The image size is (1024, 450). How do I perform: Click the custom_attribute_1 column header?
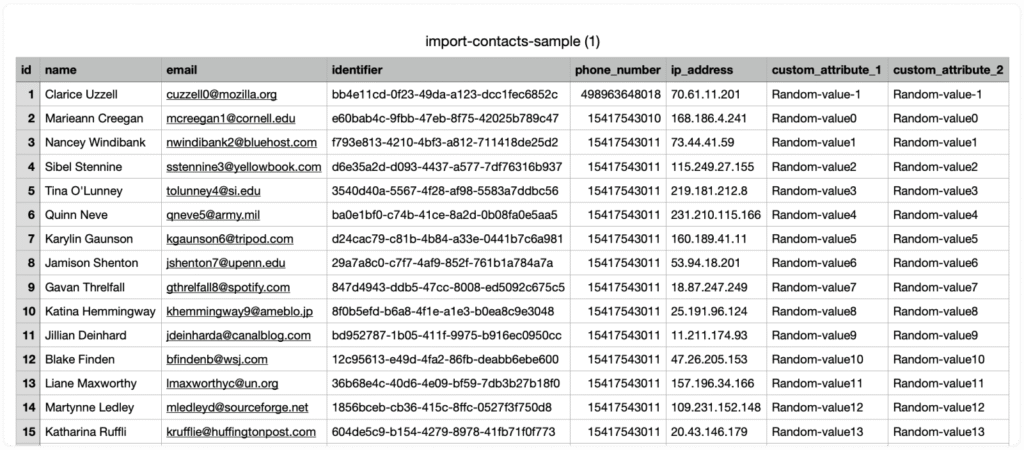825,70
